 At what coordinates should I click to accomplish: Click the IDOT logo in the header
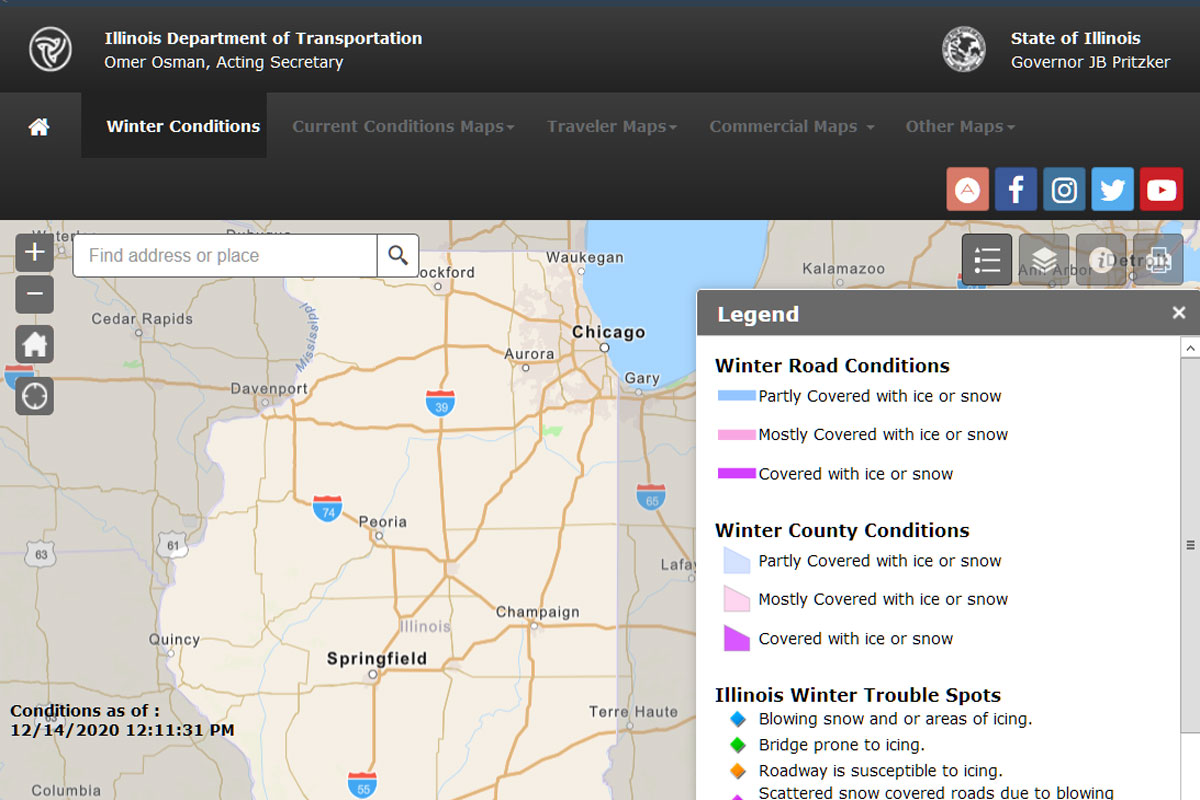(50, 49)
